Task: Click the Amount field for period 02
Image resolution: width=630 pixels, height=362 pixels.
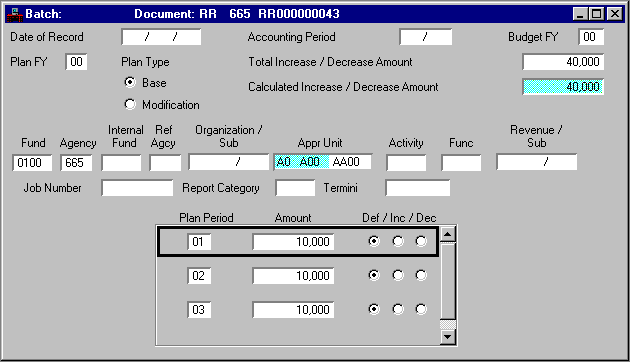Action: tap(293, 276)
